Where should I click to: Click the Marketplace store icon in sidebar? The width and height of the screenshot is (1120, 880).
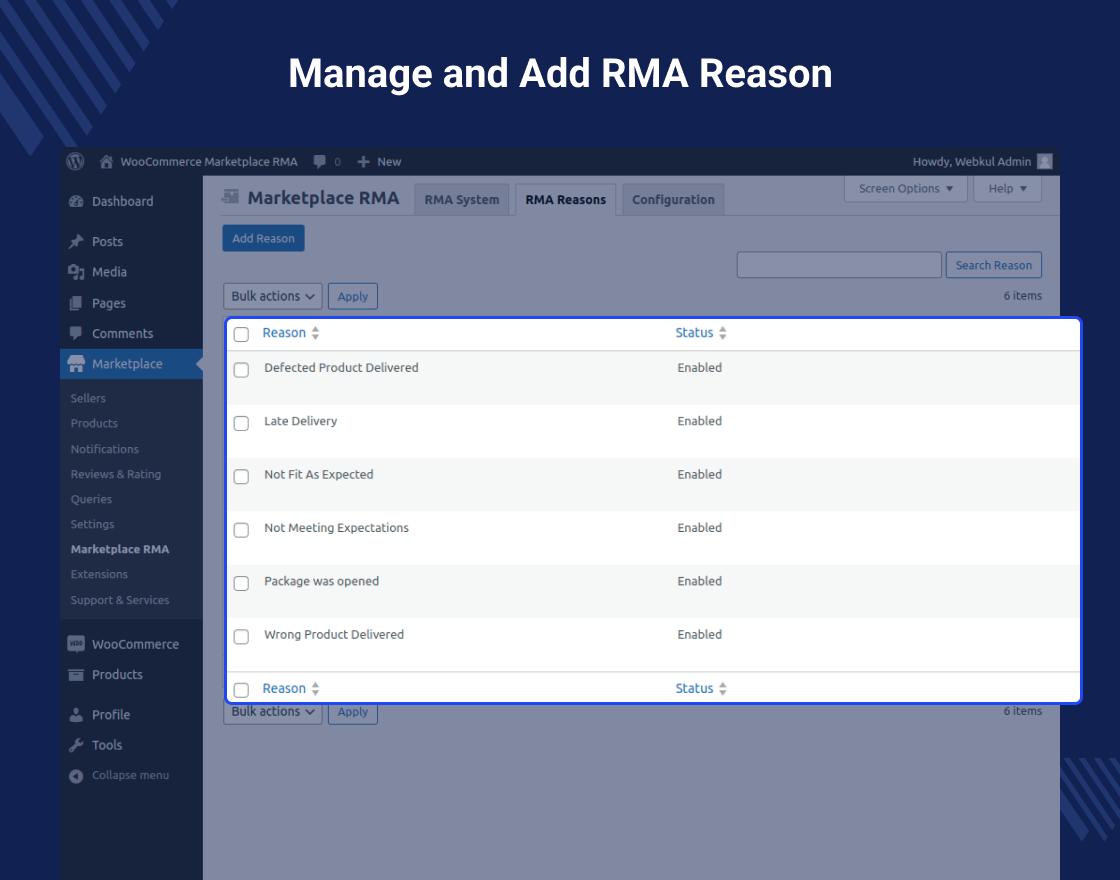pyautogui.click(x=77, y=363)
